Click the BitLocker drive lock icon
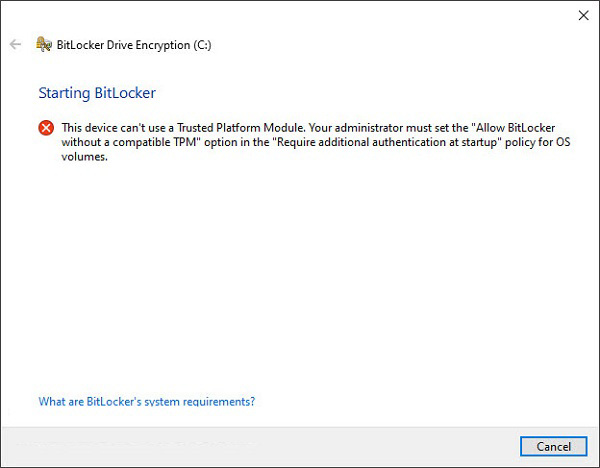The image size is (600, 468). pyautogui.click(x=42, y=44)
